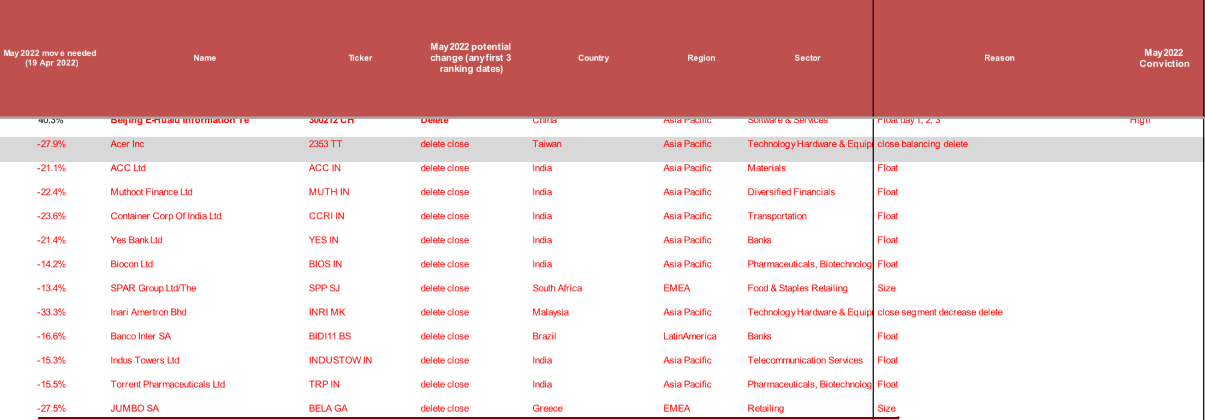Select the Retailing sector cell
The width and height of the screenshot is (1205, 420).
point(766,408)
